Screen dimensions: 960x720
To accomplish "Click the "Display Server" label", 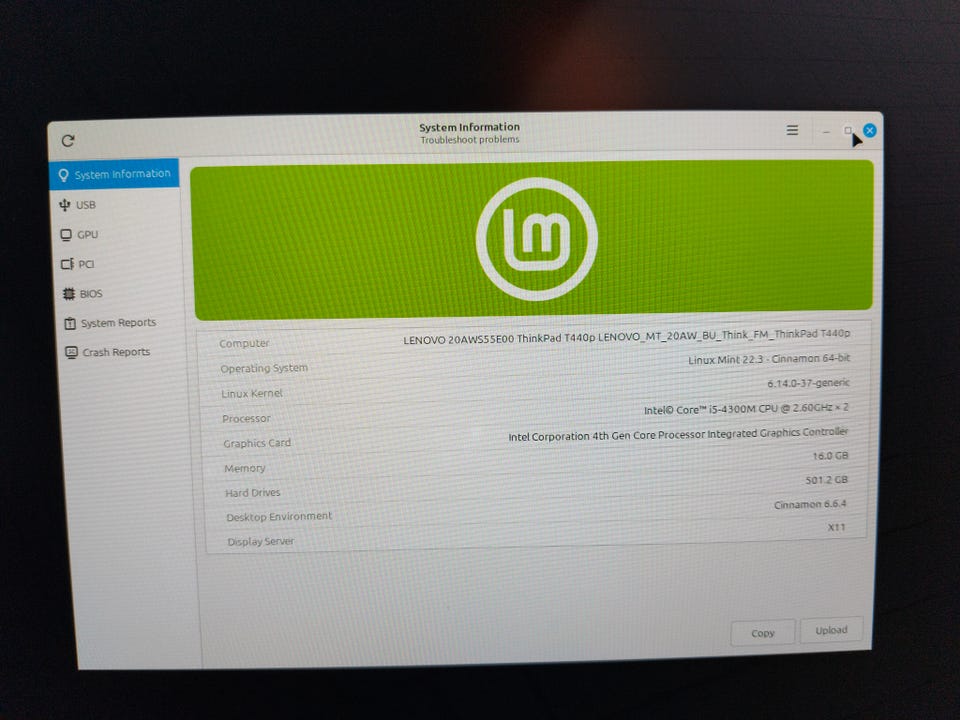I will 261,541.
